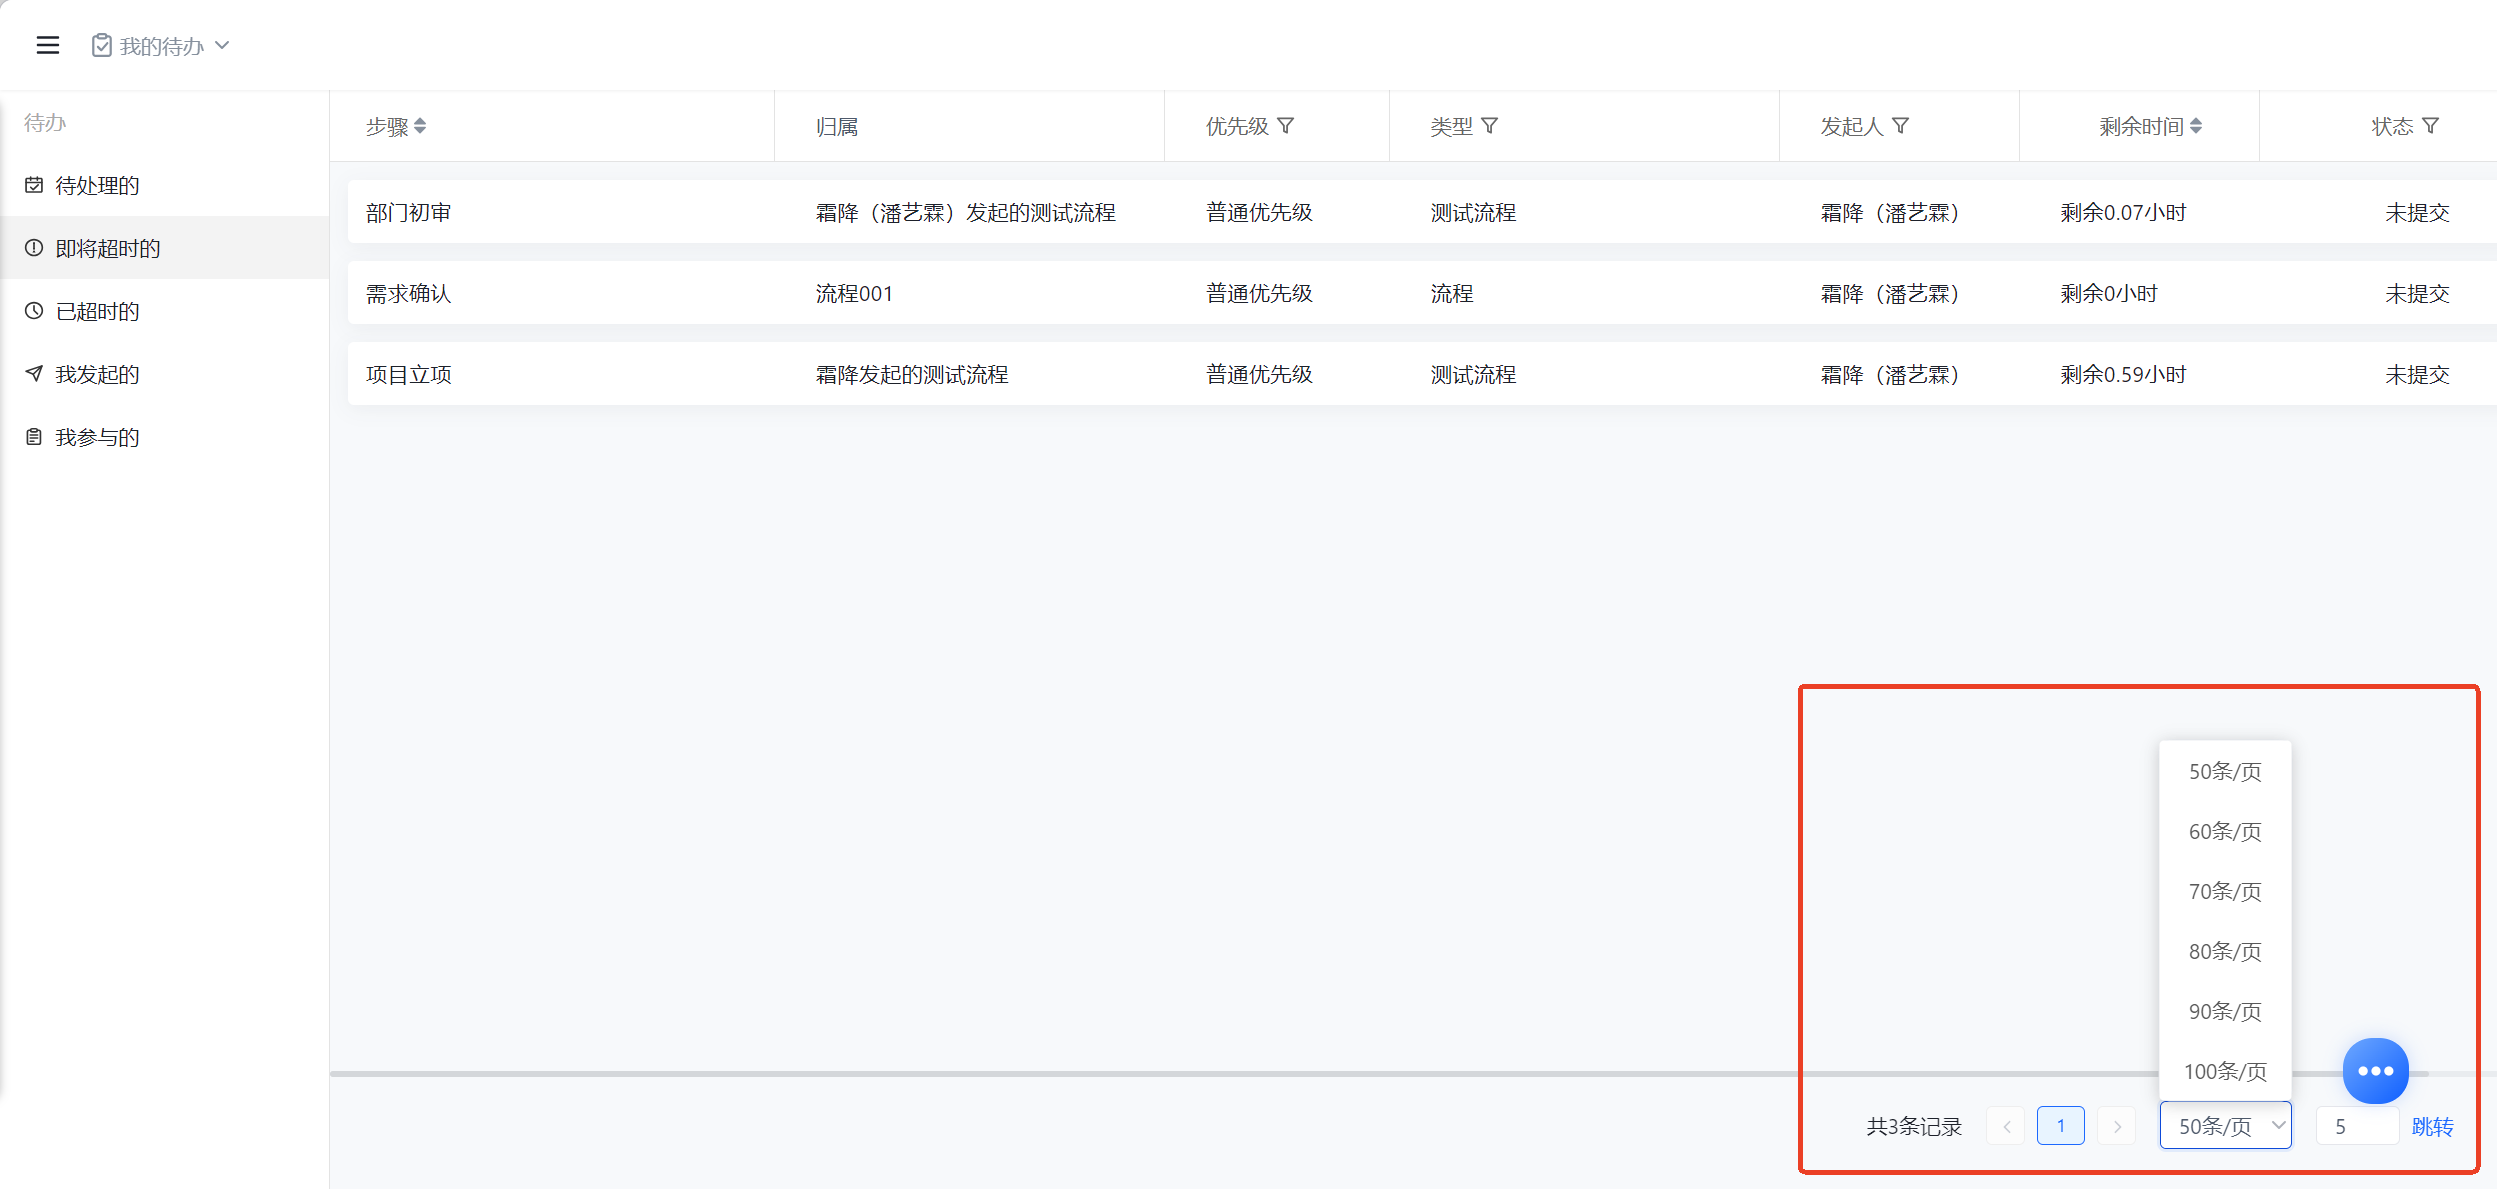
Task: Choose 50条/页 from the dropdown list
Action: (2225, 771)
